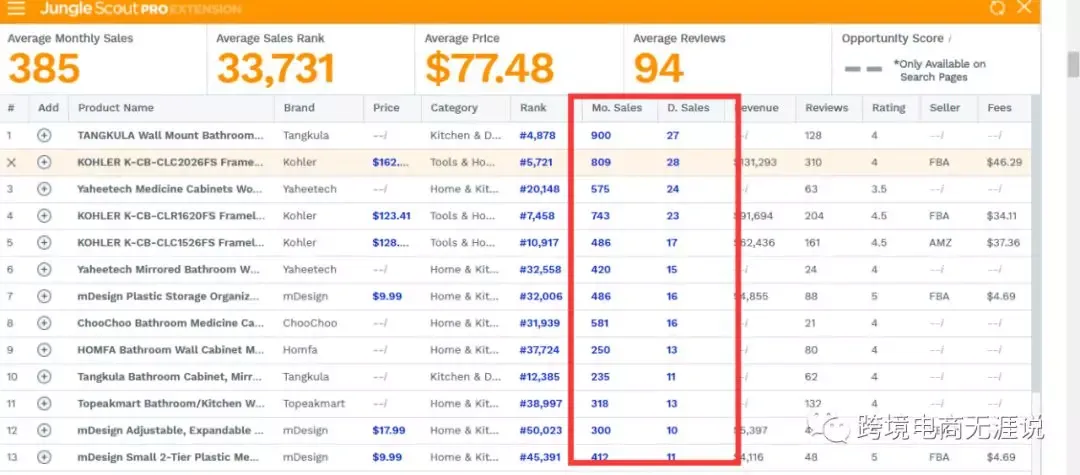Image resolution: width=1080 pixels, height=475 pixels.
Task: Sort by Seller column header
Action: 944,108
